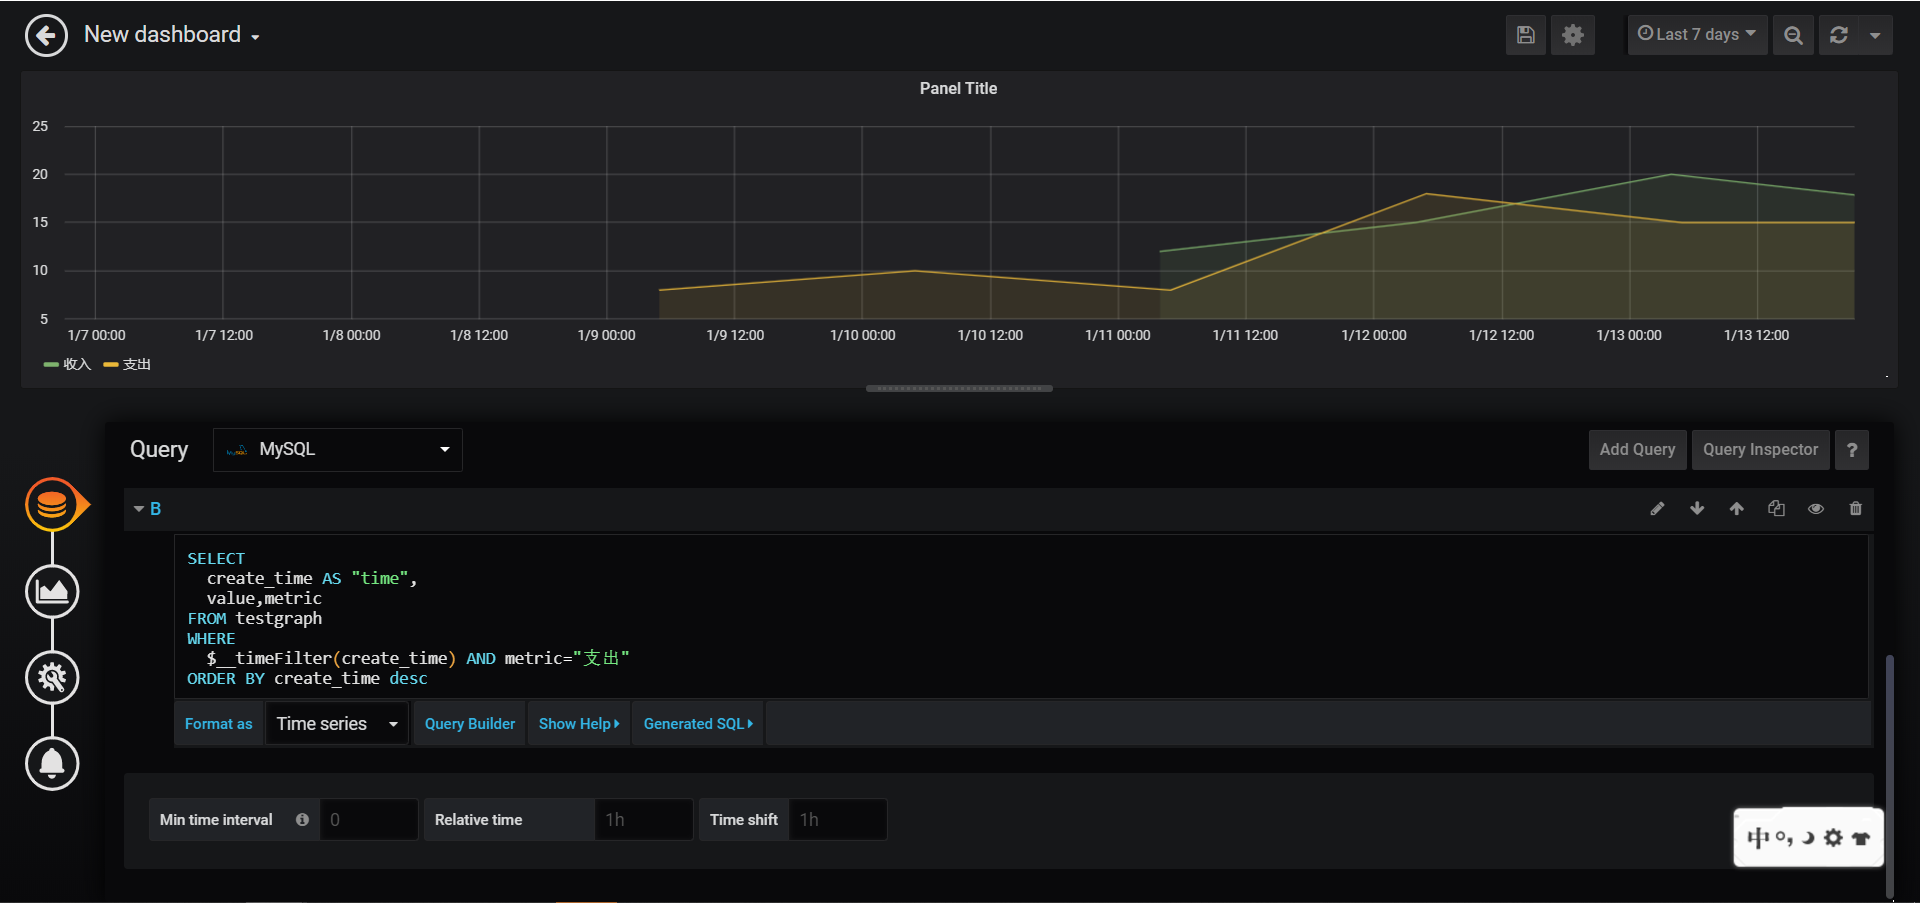Toggle IME half-moon width icon
Screen dimensions: 1920x903
(1808, 838)
